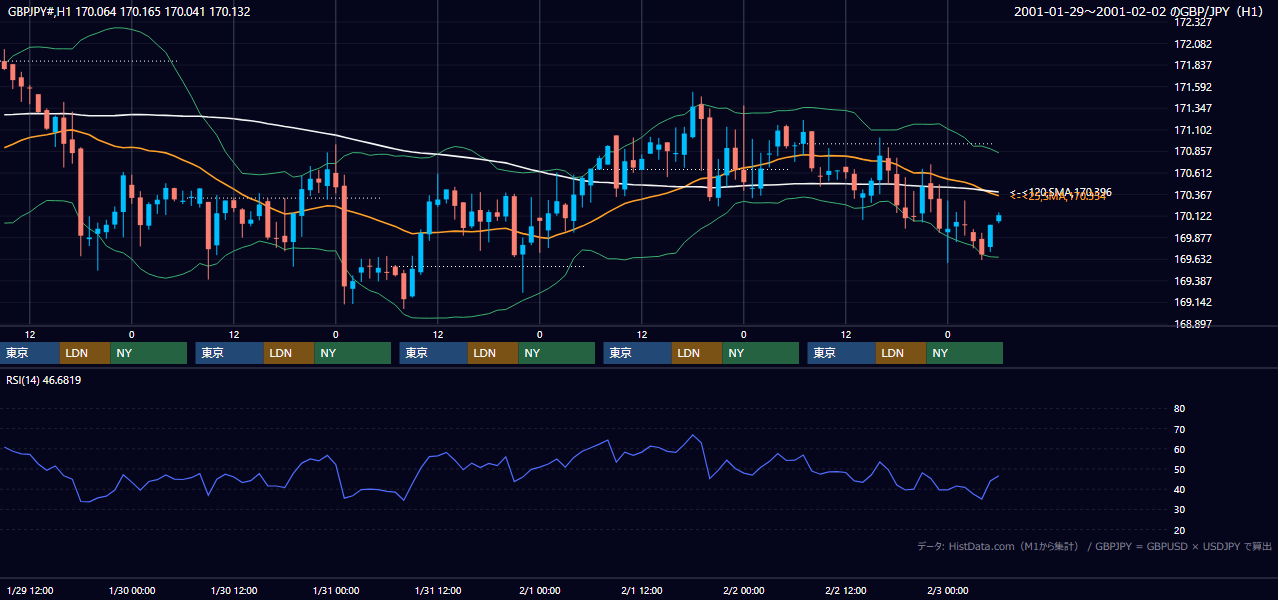Screen dimensions: 1278x600
Task: Select the 1/31 00:00 time label
Action: coord(336,591)
